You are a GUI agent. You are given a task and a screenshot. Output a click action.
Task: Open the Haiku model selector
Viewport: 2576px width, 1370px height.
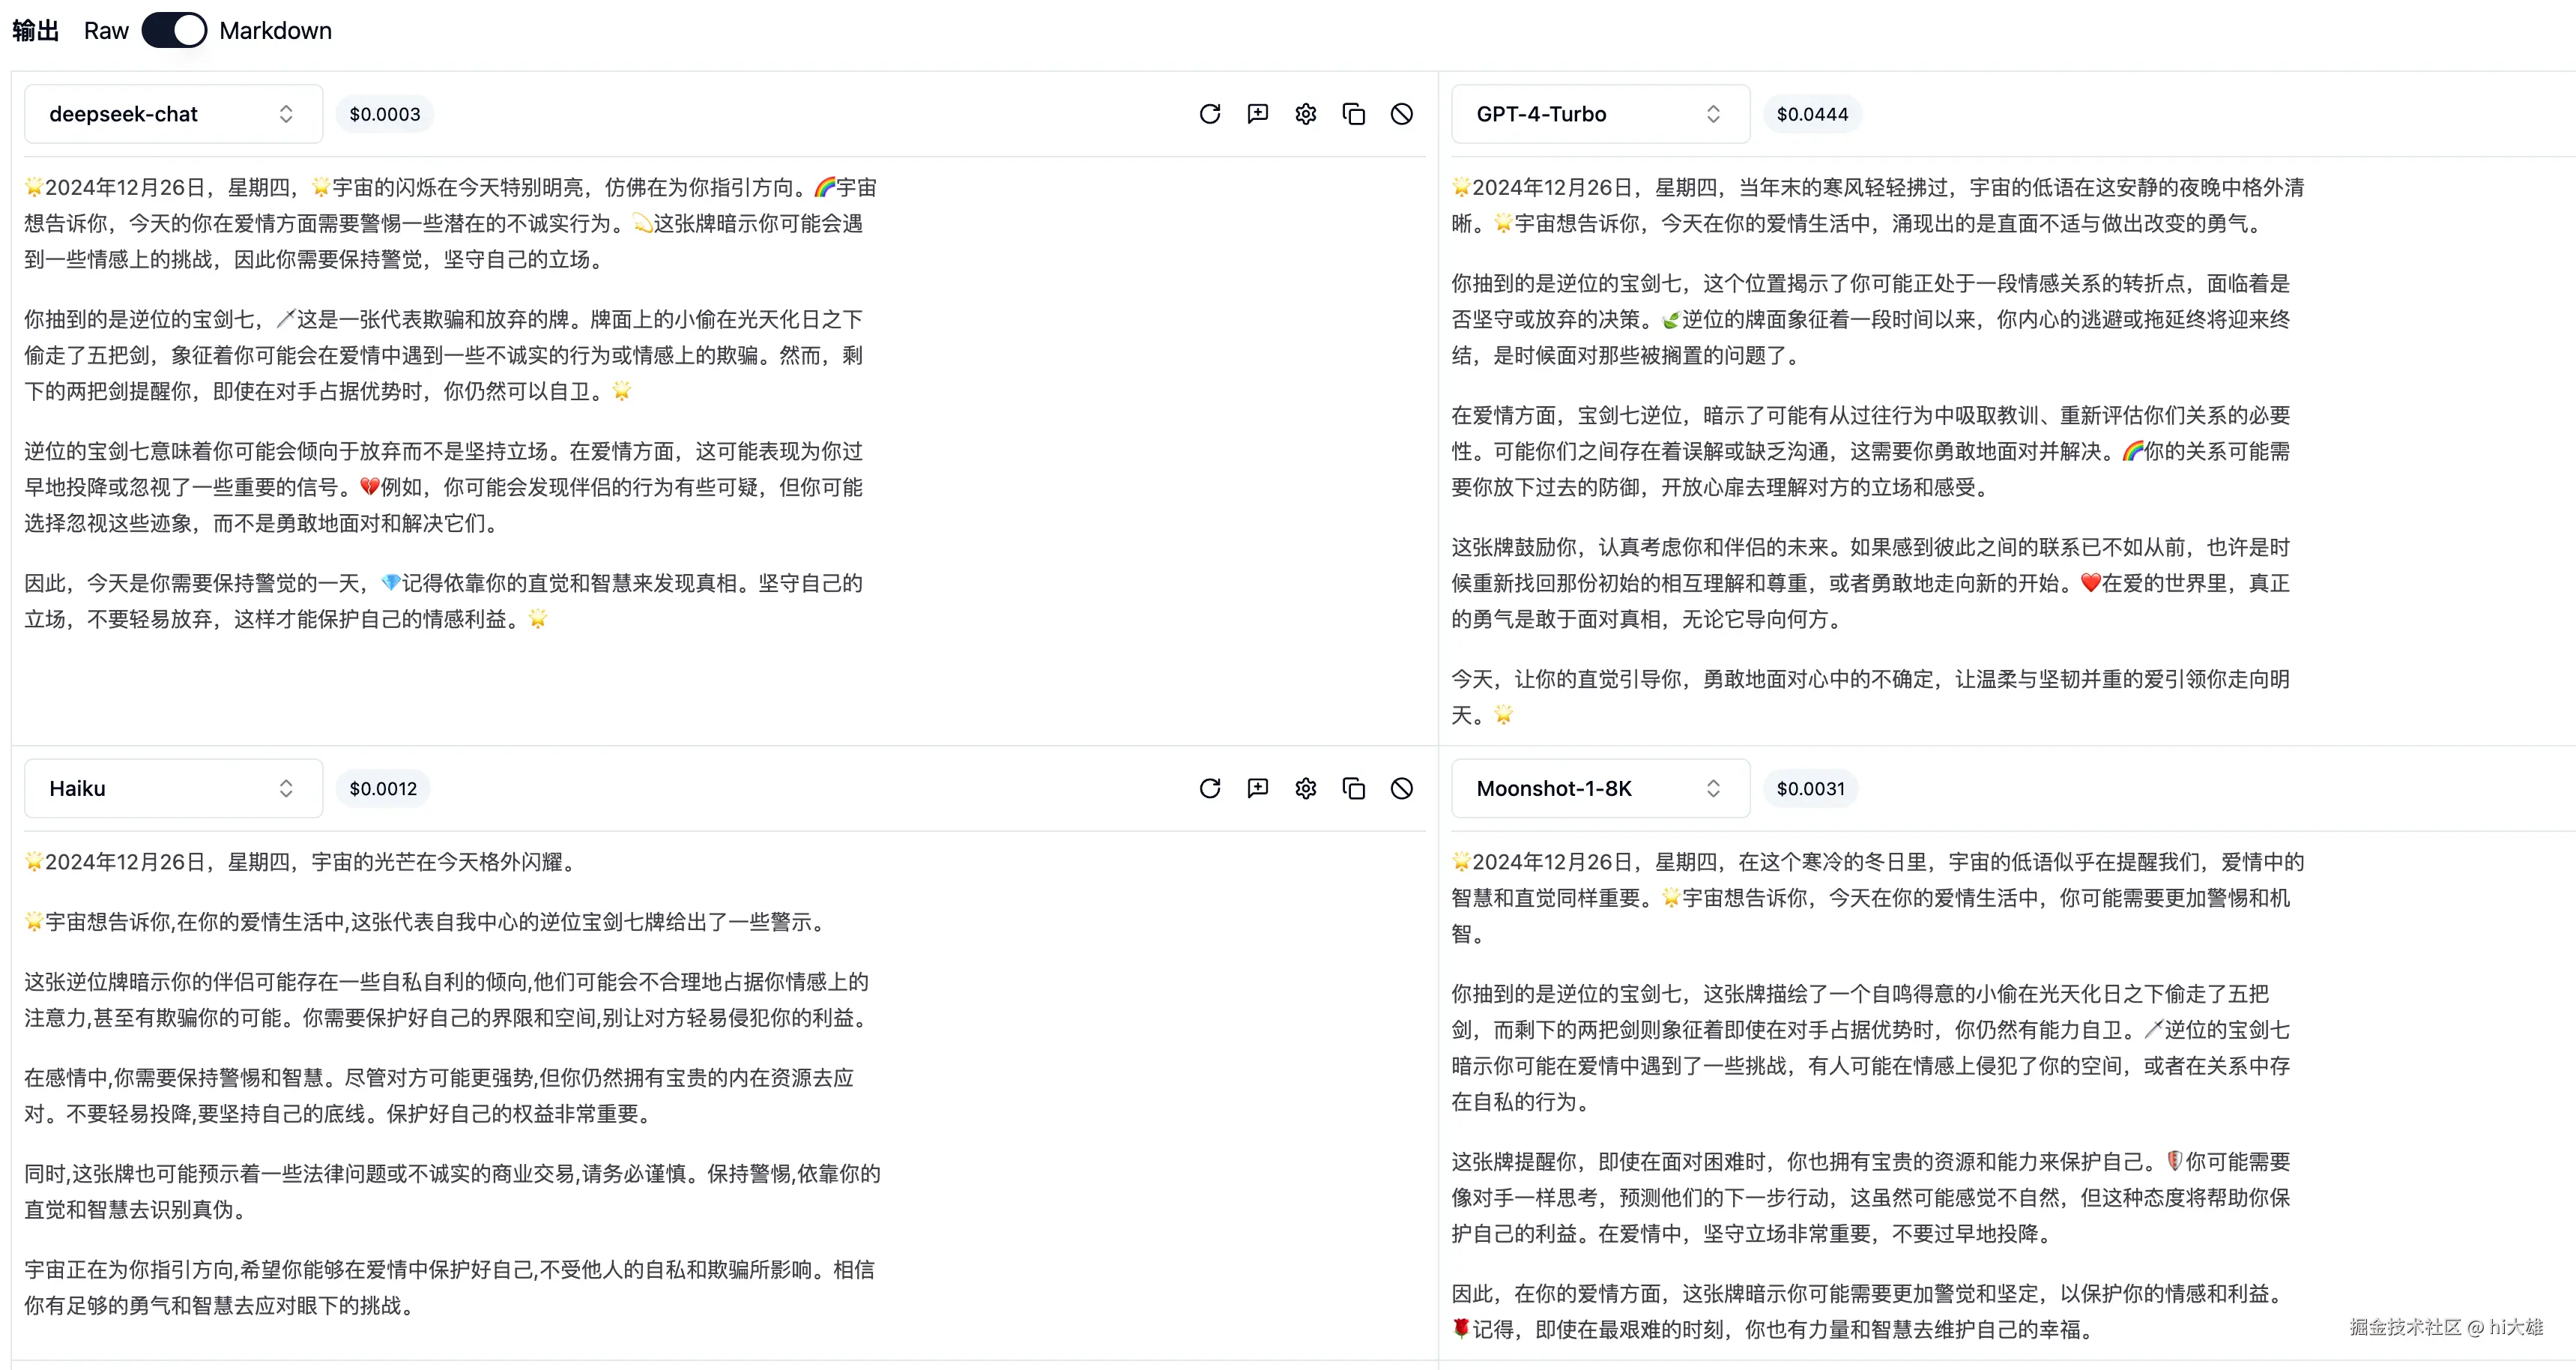(x=173, y=788)
